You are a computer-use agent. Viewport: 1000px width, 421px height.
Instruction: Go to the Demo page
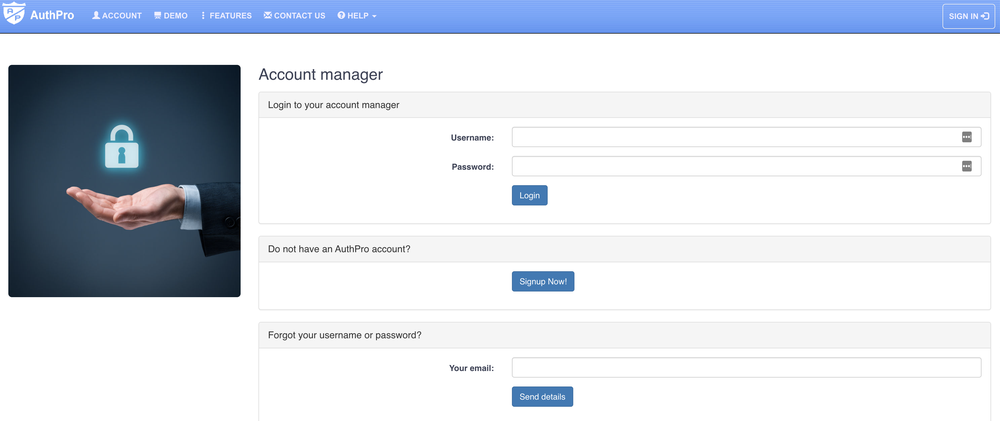[x=171, y=15]
